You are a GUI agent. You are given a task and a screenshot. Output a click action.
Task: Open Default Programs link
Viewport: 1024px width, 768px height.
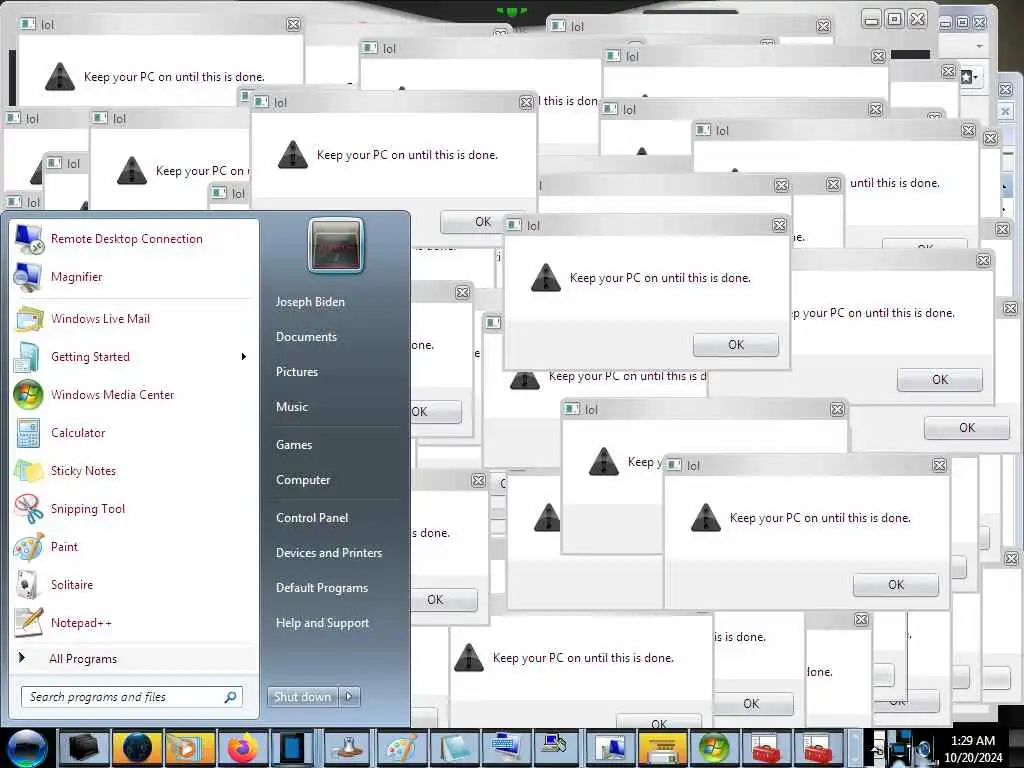(x=322, y=588)
